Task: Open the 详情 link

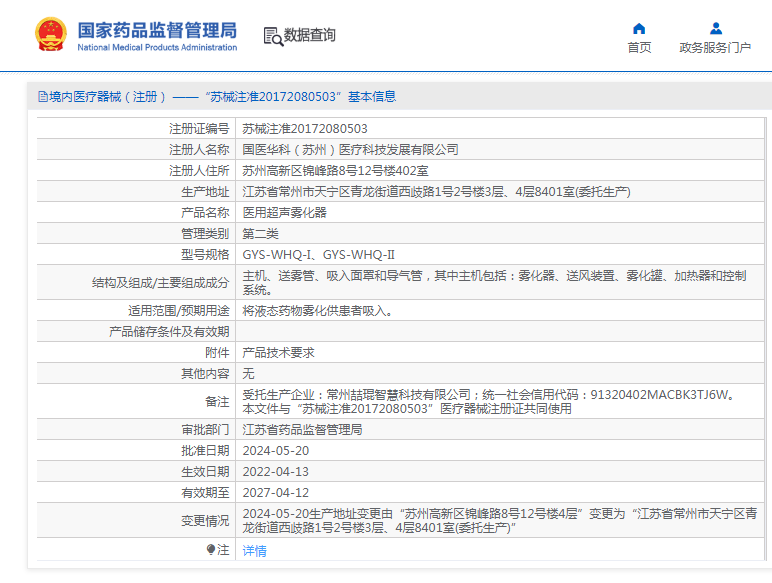Action: pos(255,550)
